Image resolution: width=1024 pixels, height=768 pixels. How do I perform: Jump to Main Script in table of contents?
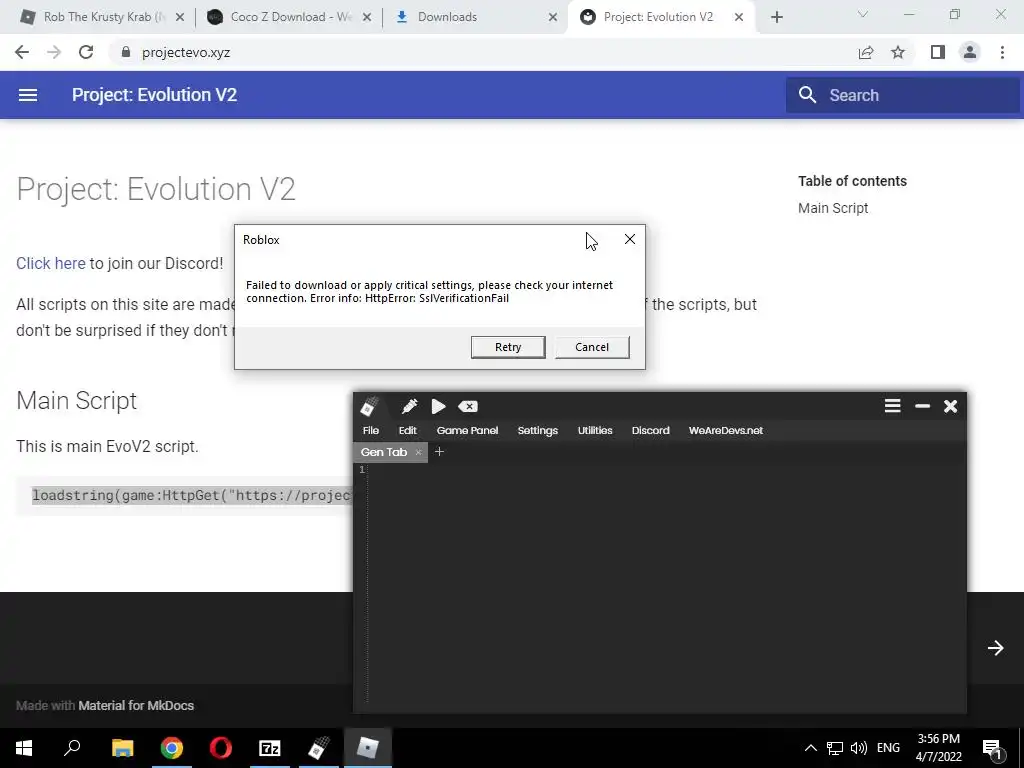(833, 208)
